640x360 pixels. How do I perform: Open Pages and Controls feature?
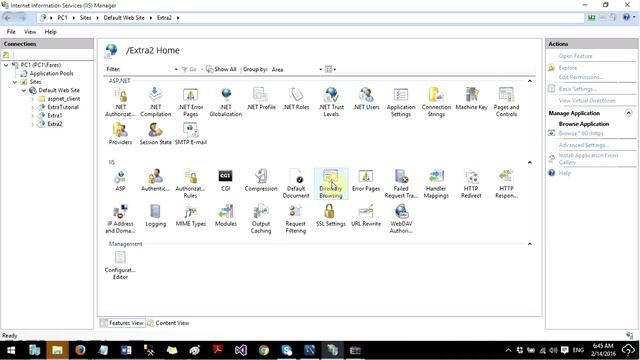click(506, 102)
